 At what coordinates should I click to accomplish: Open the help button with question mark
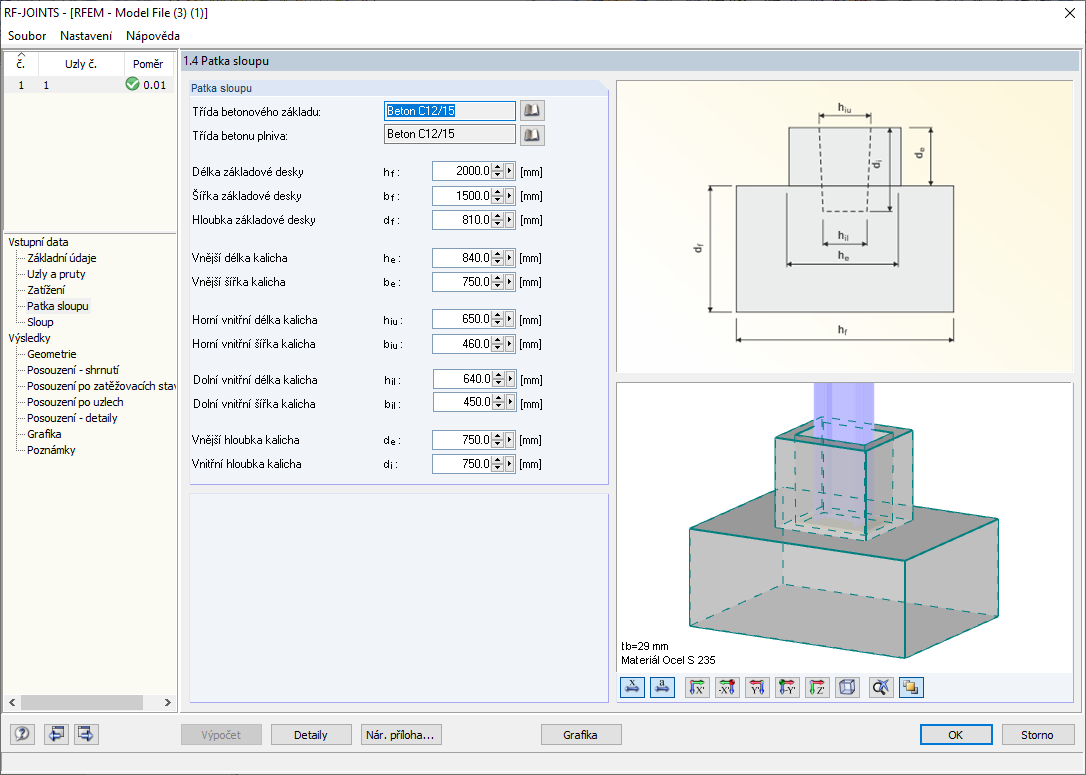(x=23, y=734)
